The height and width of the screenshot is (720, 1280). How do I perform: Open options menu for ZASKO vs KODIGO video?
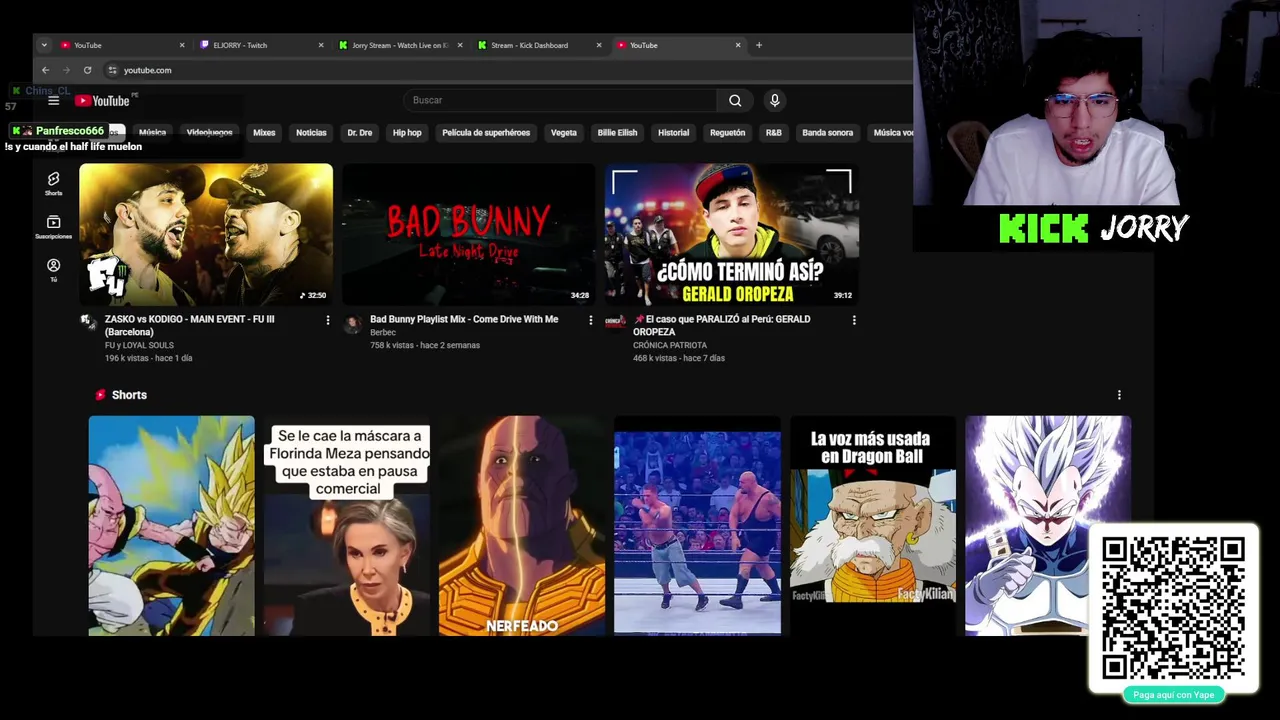328,320
